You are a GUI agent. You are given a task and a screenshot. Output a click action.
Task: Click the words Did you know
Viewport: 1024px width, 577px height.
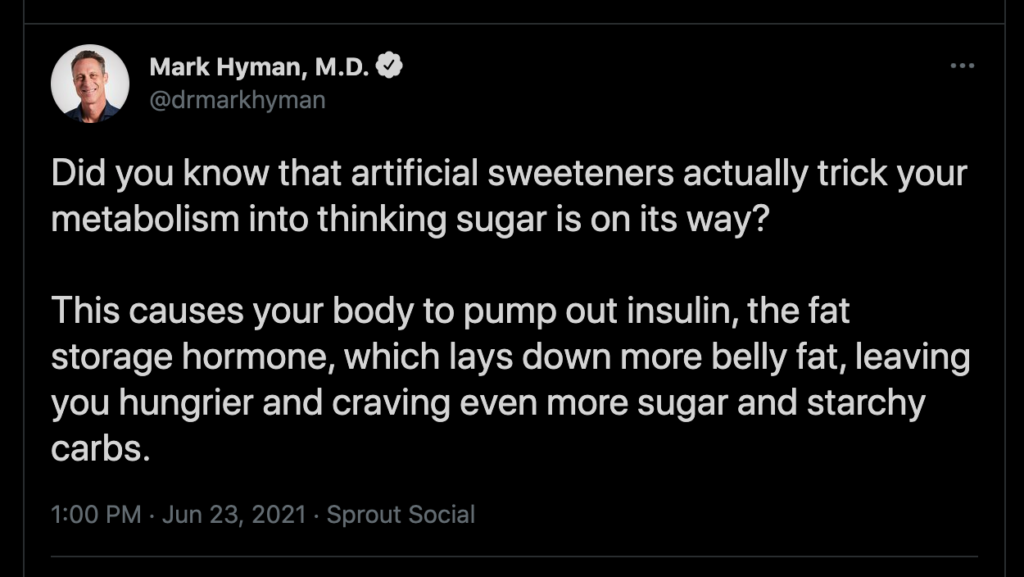point(159,174)
